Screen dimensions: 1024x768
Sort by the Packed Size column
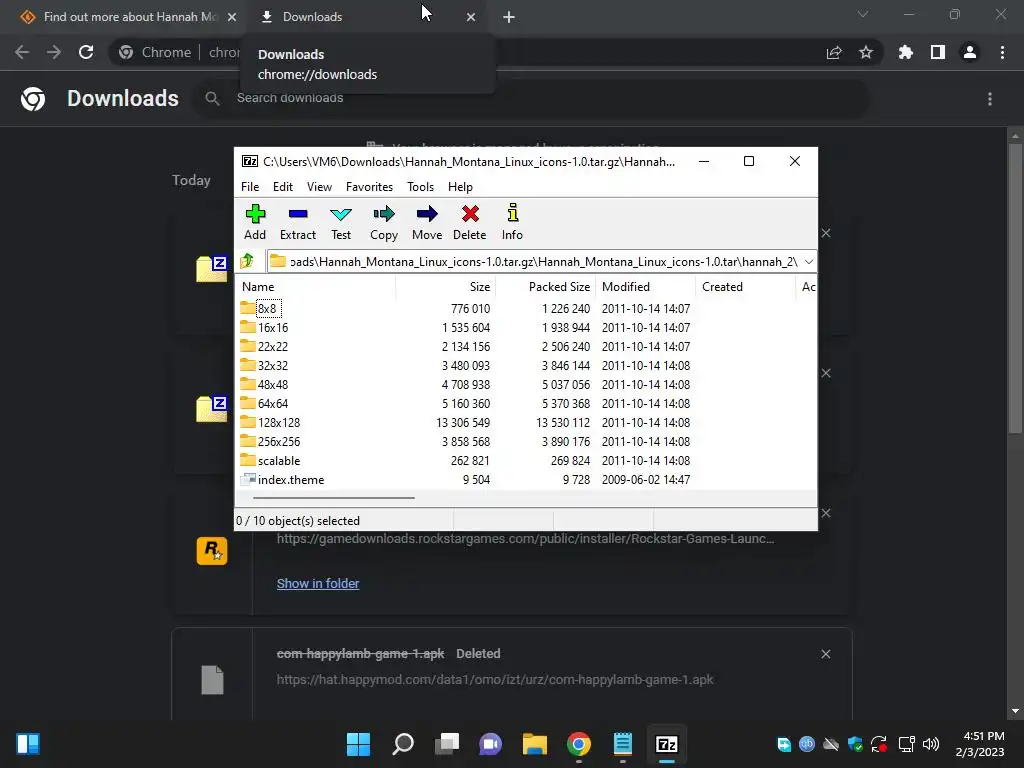pyautogui.click(x=545, y=287)
